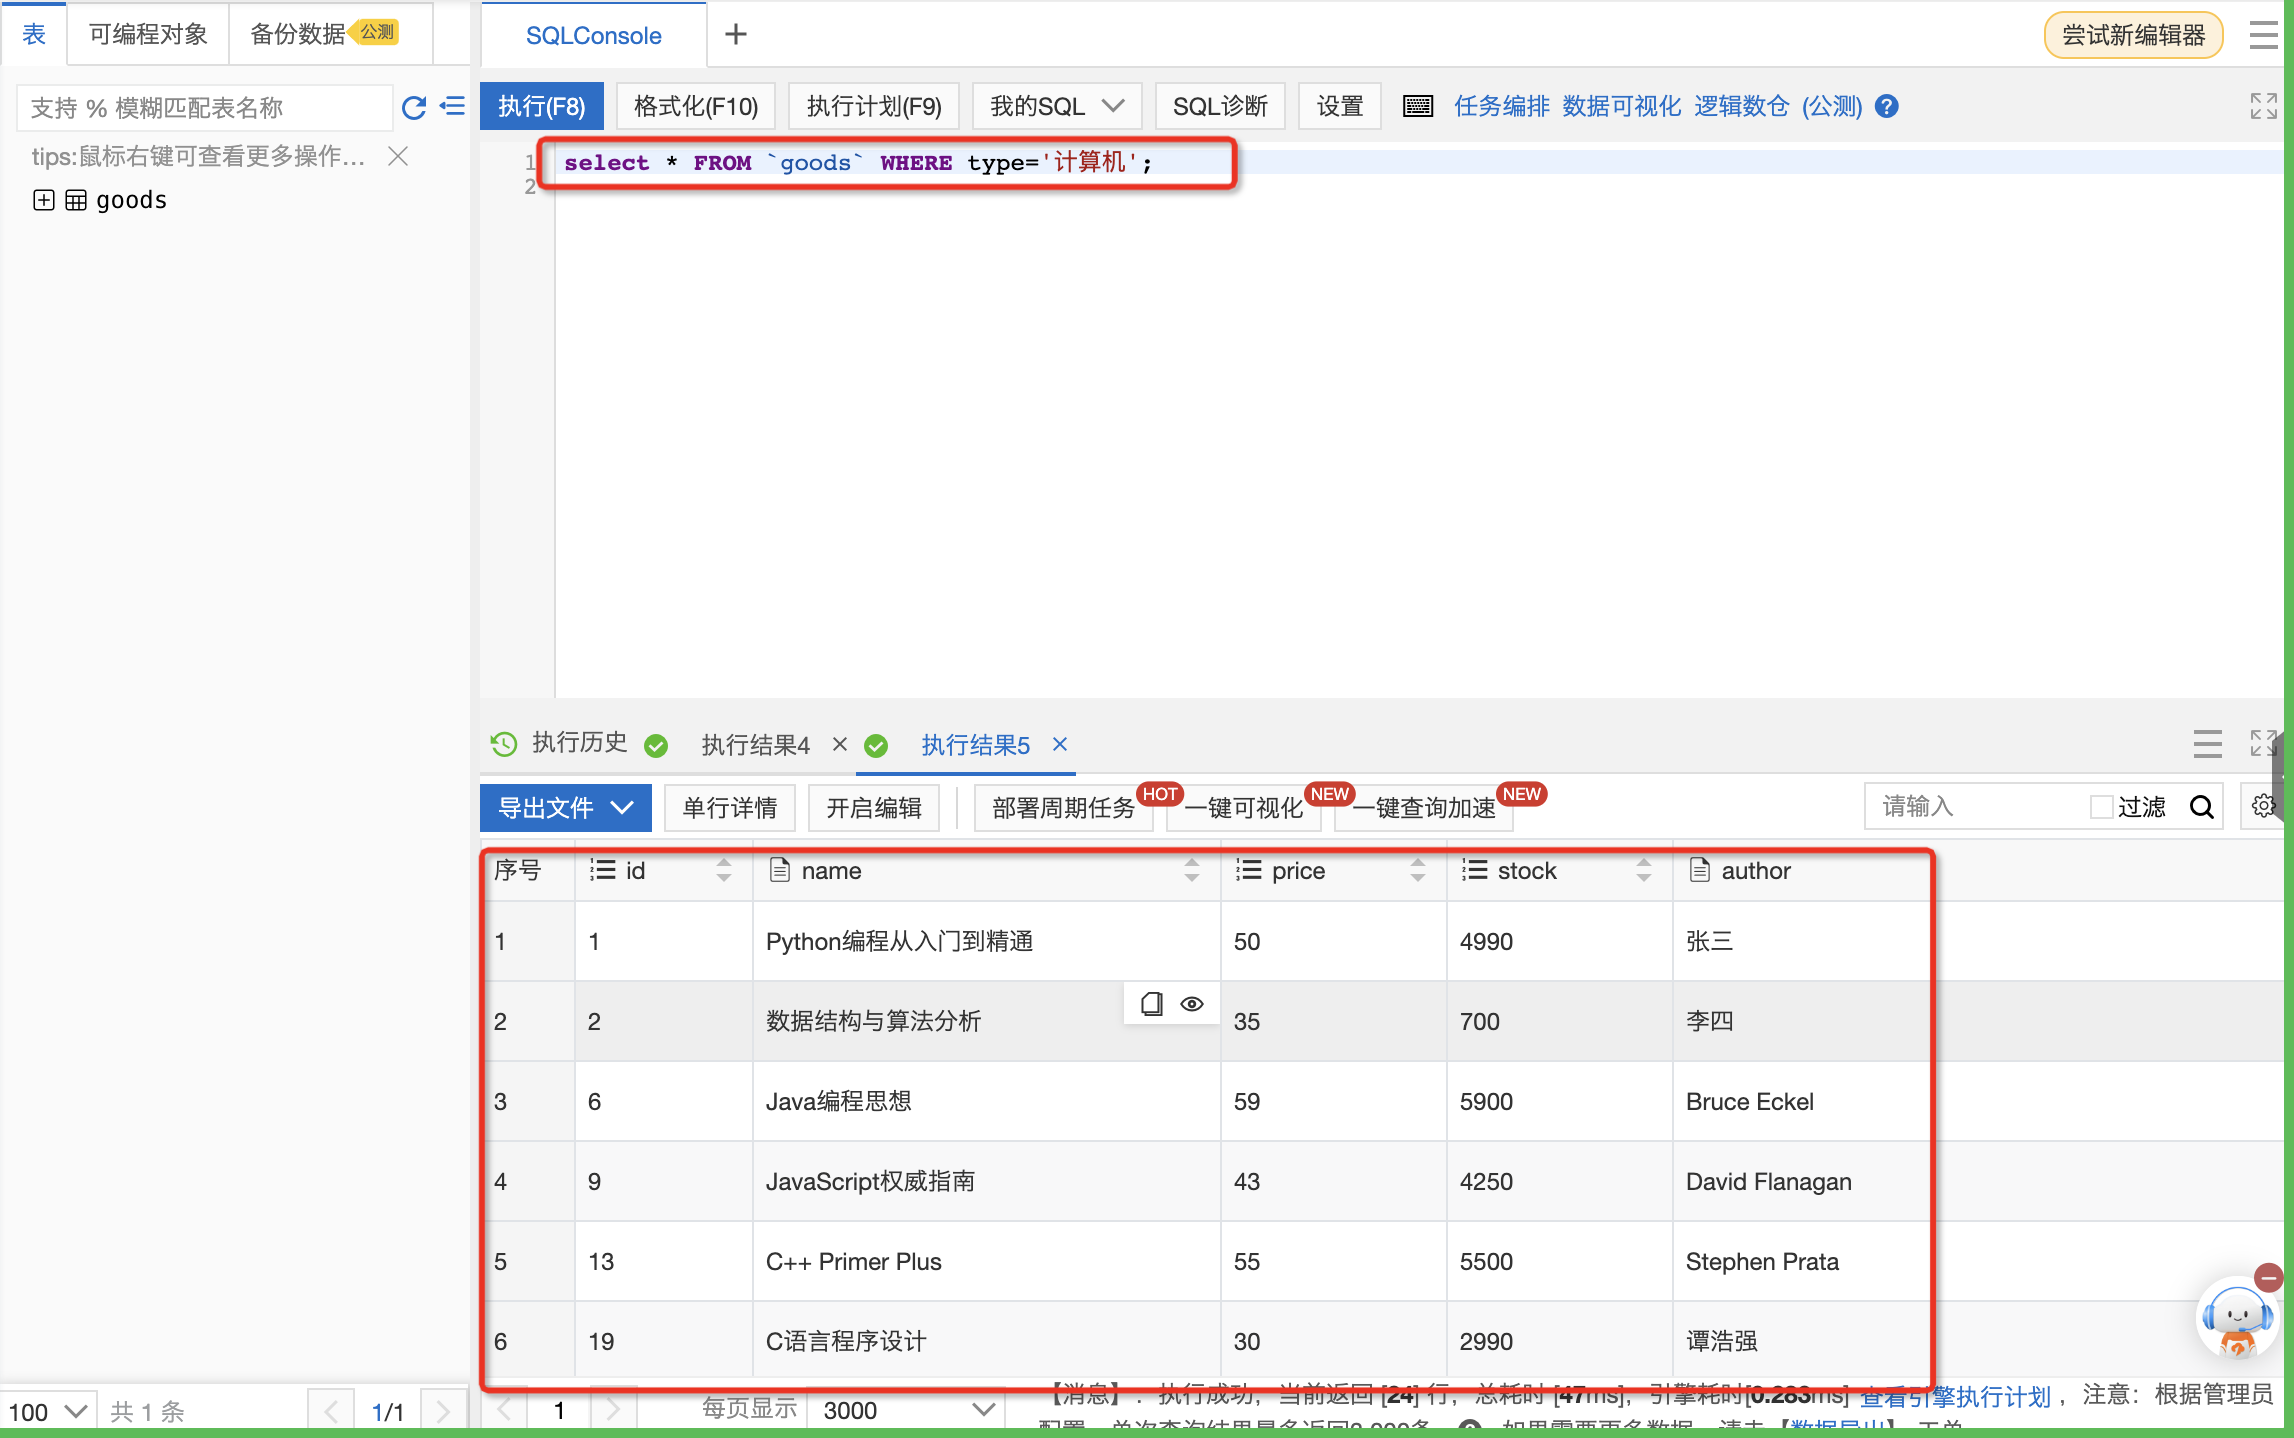Open the execution history clock icon
The width and height of the screenshot is (2294, 1438).
pyautogui.click(x=504, y=743)
